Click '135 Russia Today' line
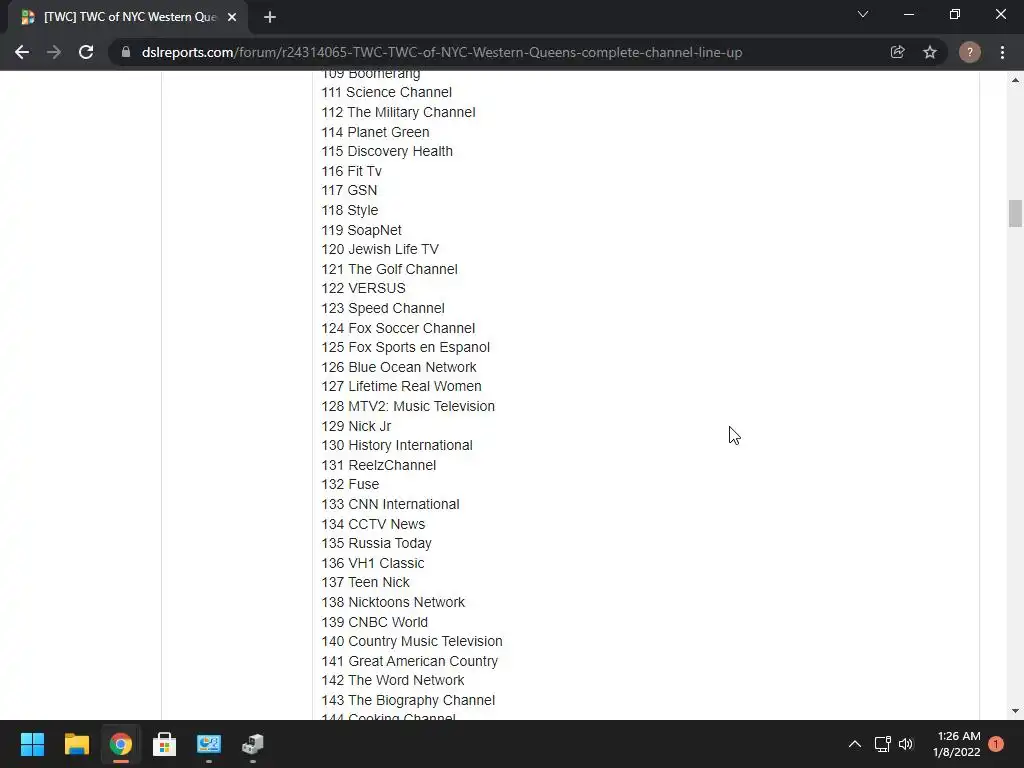The width and height of the screenshot is (1024, 768). (x=377, y=543)
